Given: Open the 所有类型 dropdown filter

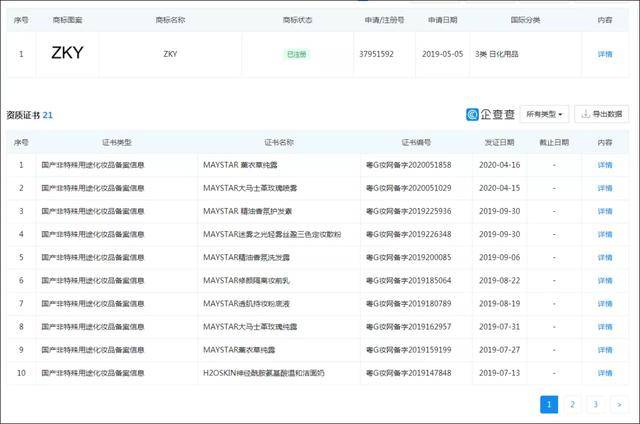Looking at the screenshot, I should [545, 114].
